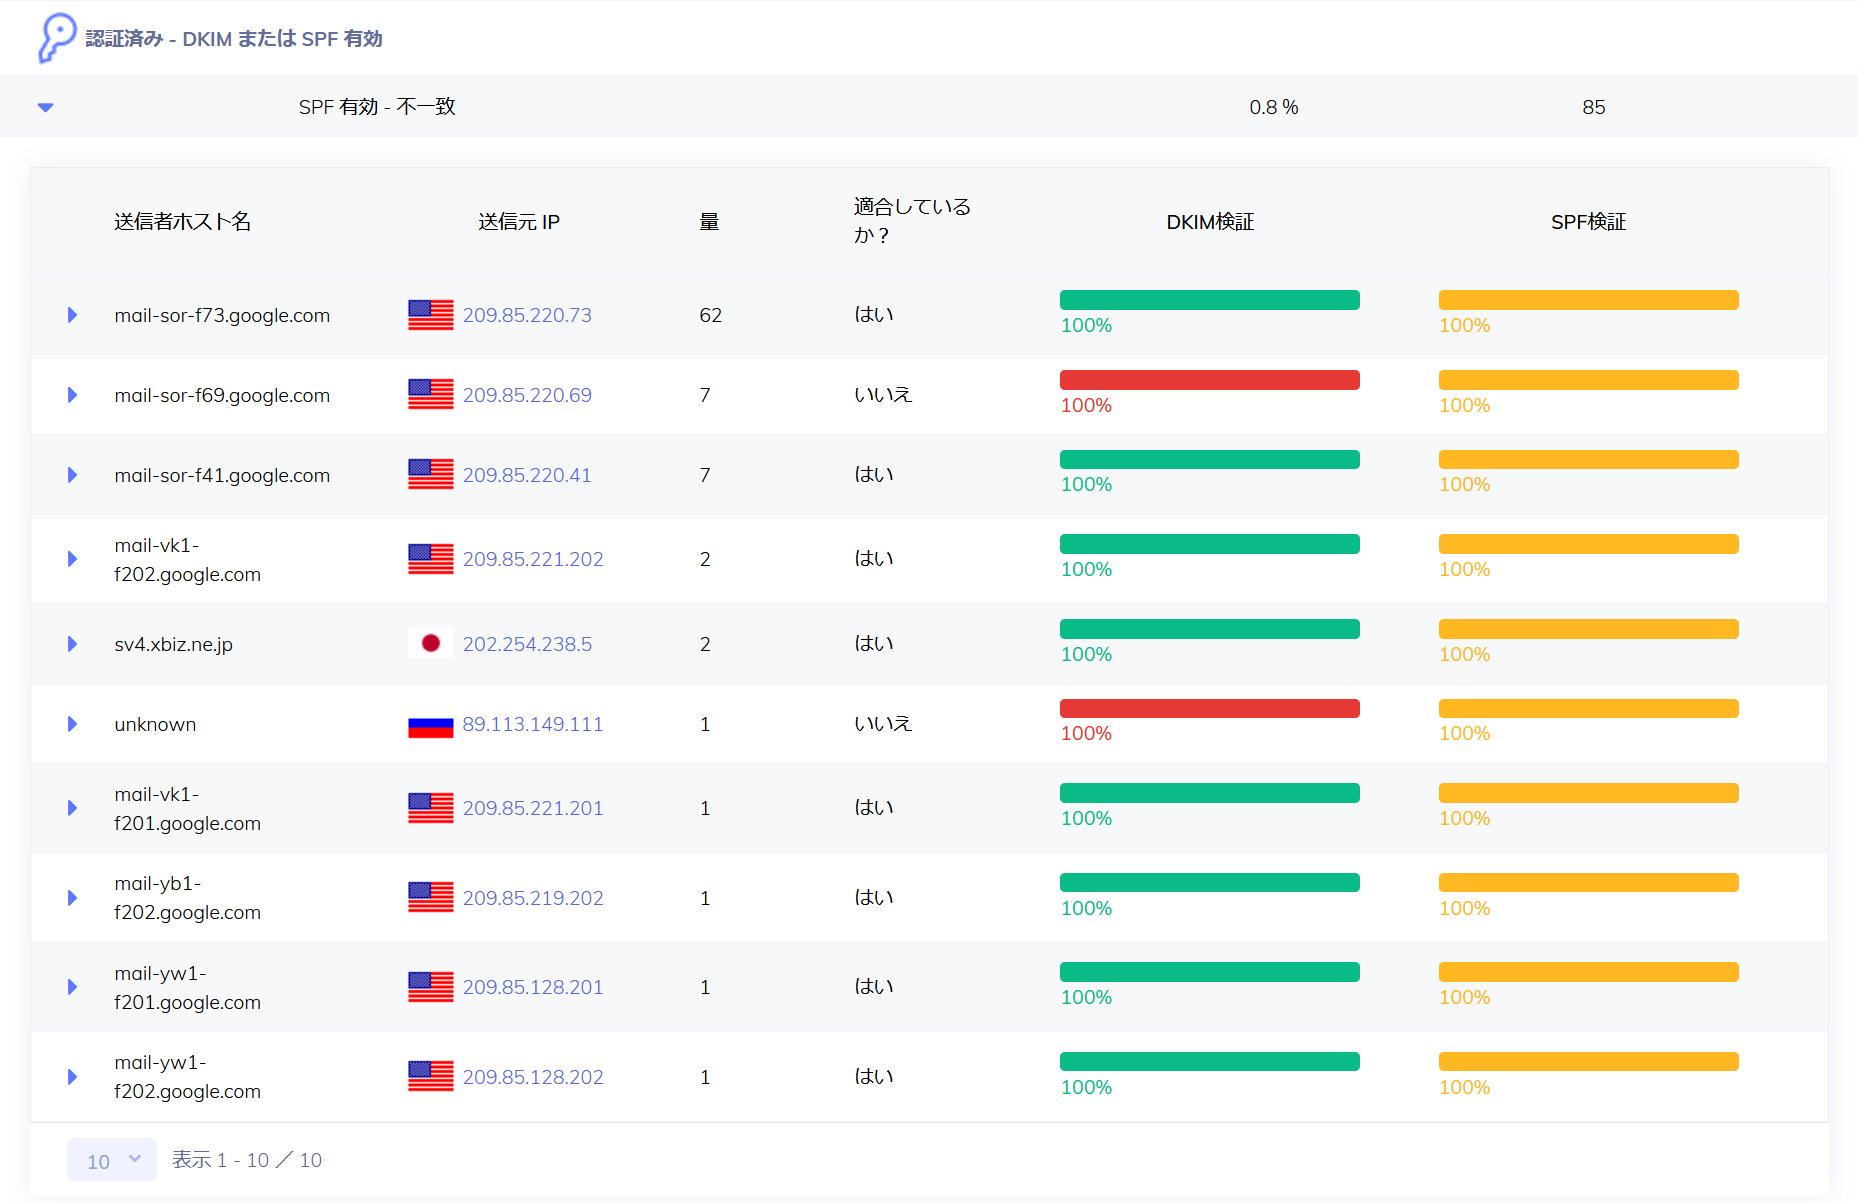
Task: Click green DKIM bar for mail-sor-f73.google.com
Action: pyautogui.click(x=1210, y=300)
